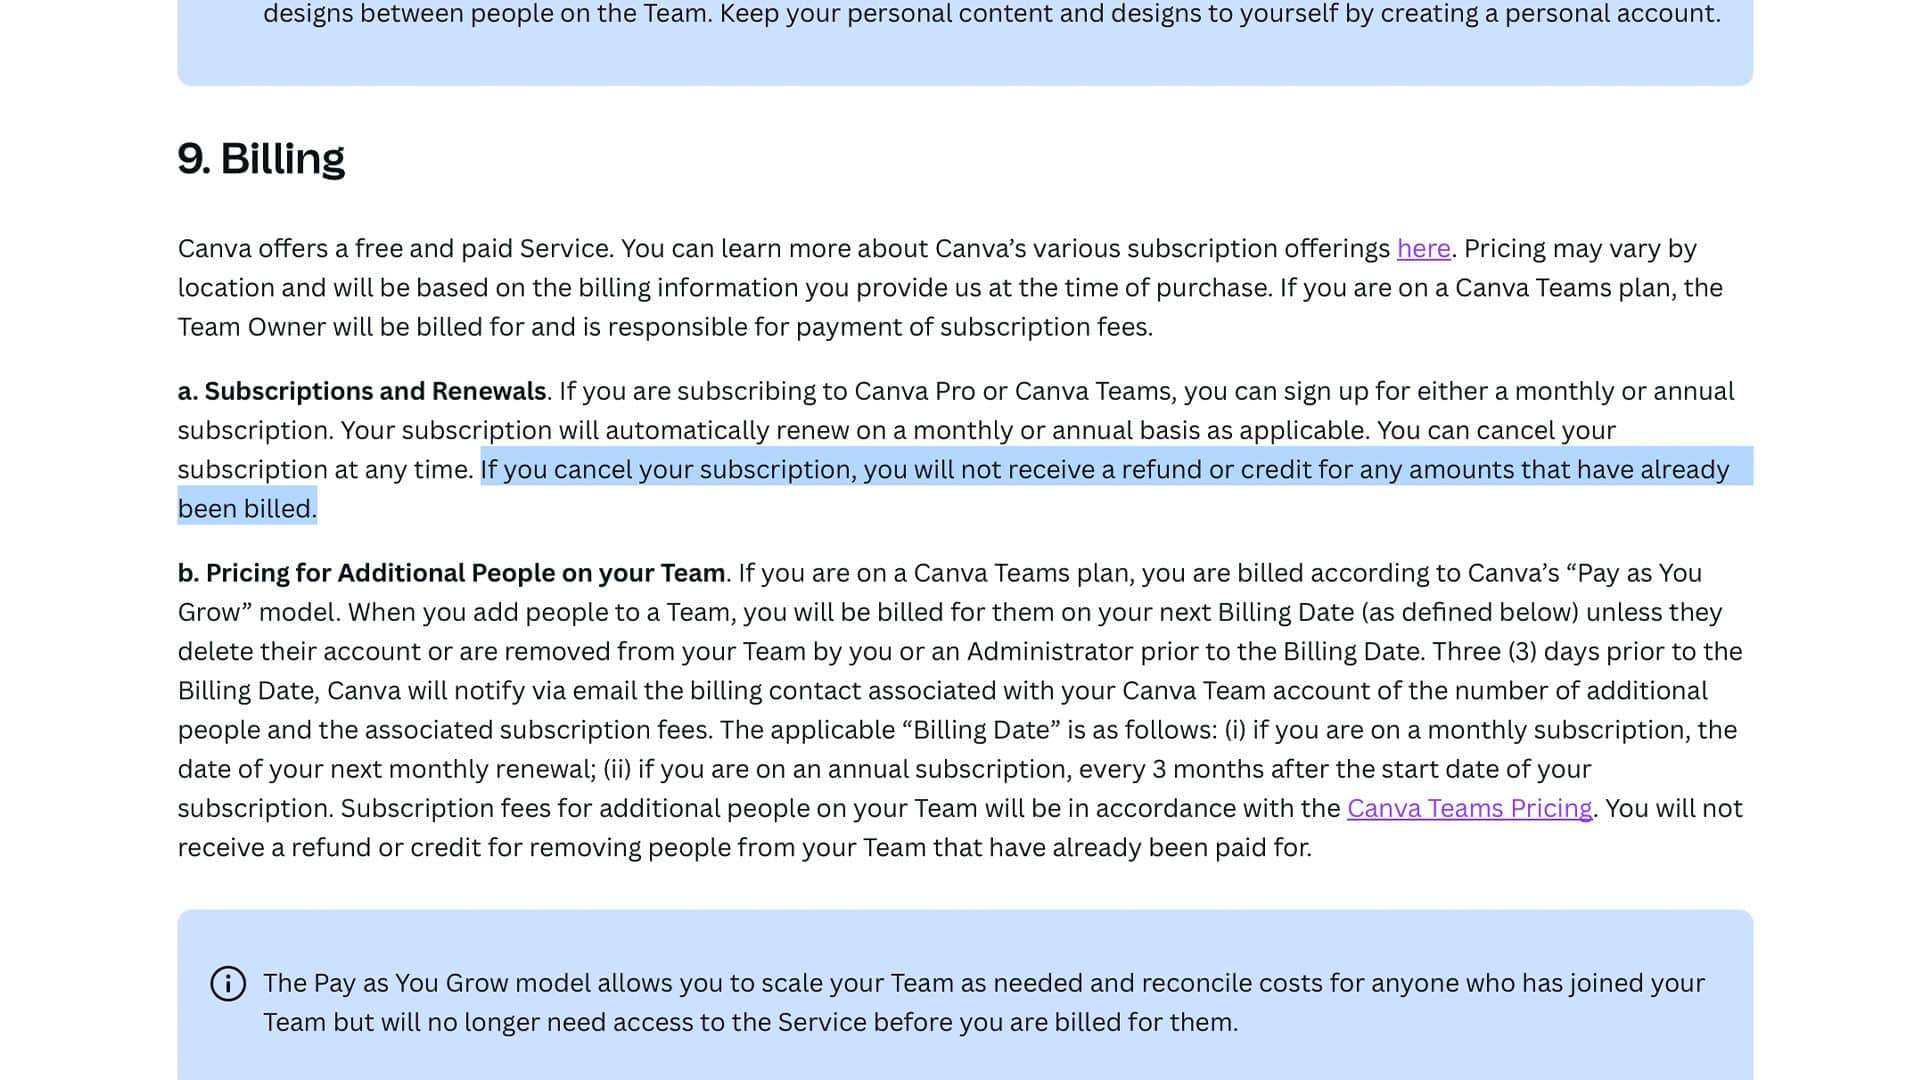This screenshot has height=1080, width=1920.
Task: Click the 'Pay as You Grow model' note text
Action: click(452, 984)
